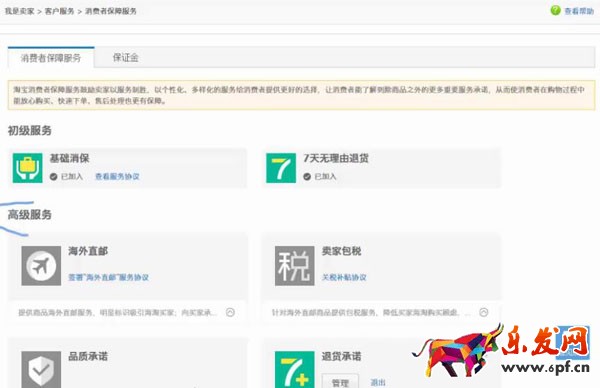
Task: Click the 已加入 checkmark under 基础消保
Action: click(x=54, y=176)
